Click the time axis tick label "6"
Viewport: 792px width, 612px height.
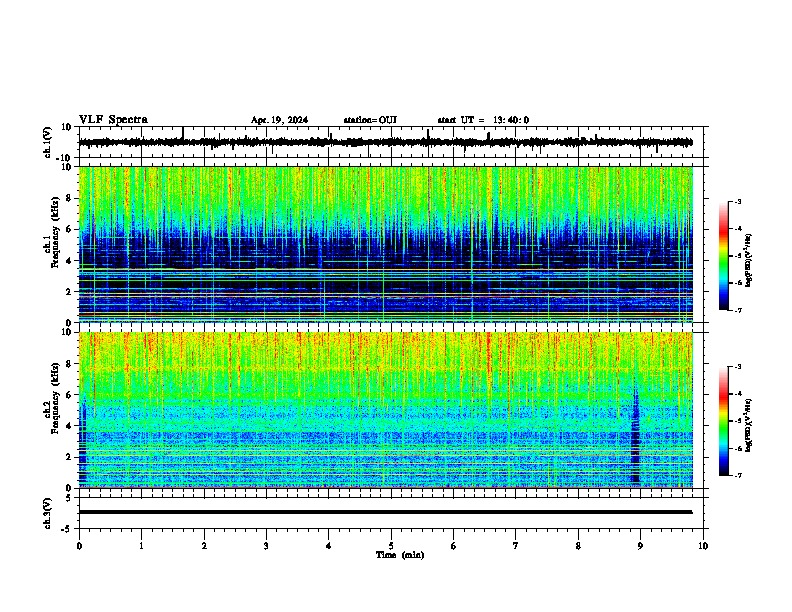click(454, 546)
